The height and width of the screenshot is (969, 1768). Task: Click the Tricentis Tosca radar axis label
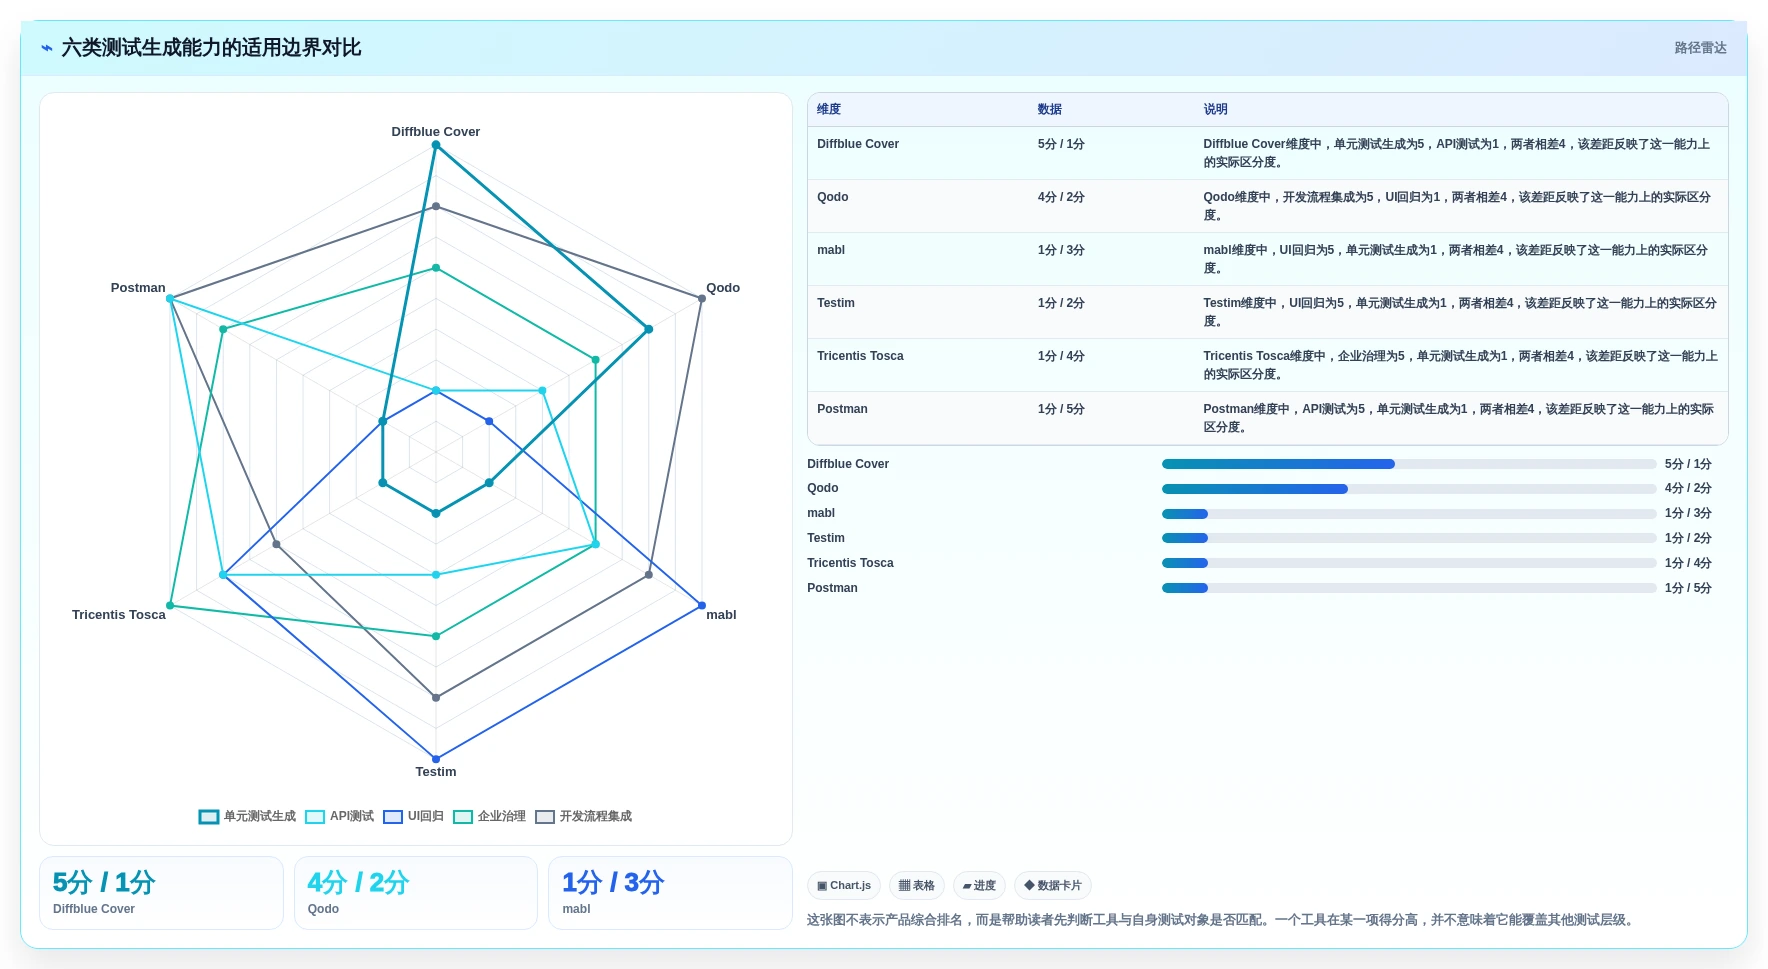click(x=119, y=615)
